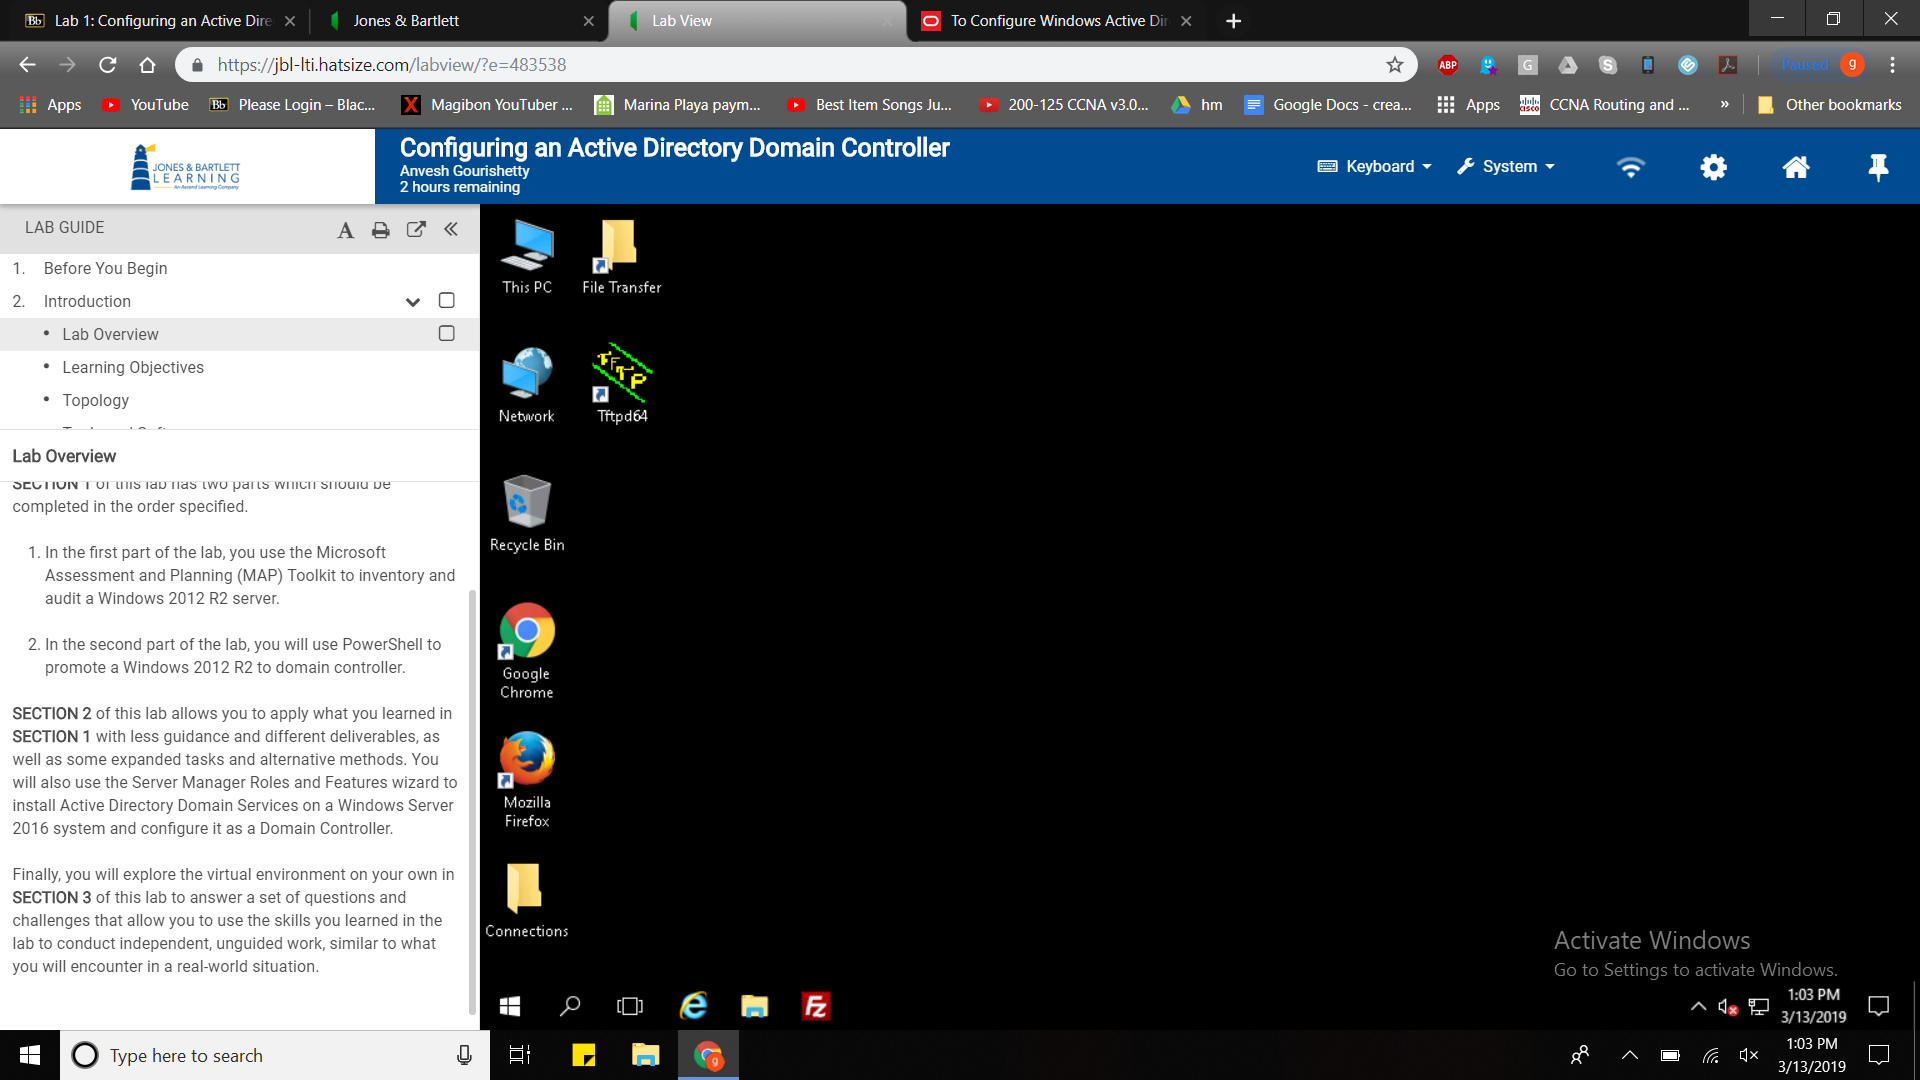Switch to To Configure Windows Active Directory tab
The height and width of the screenshot is (1080, 1920).
1057,21
